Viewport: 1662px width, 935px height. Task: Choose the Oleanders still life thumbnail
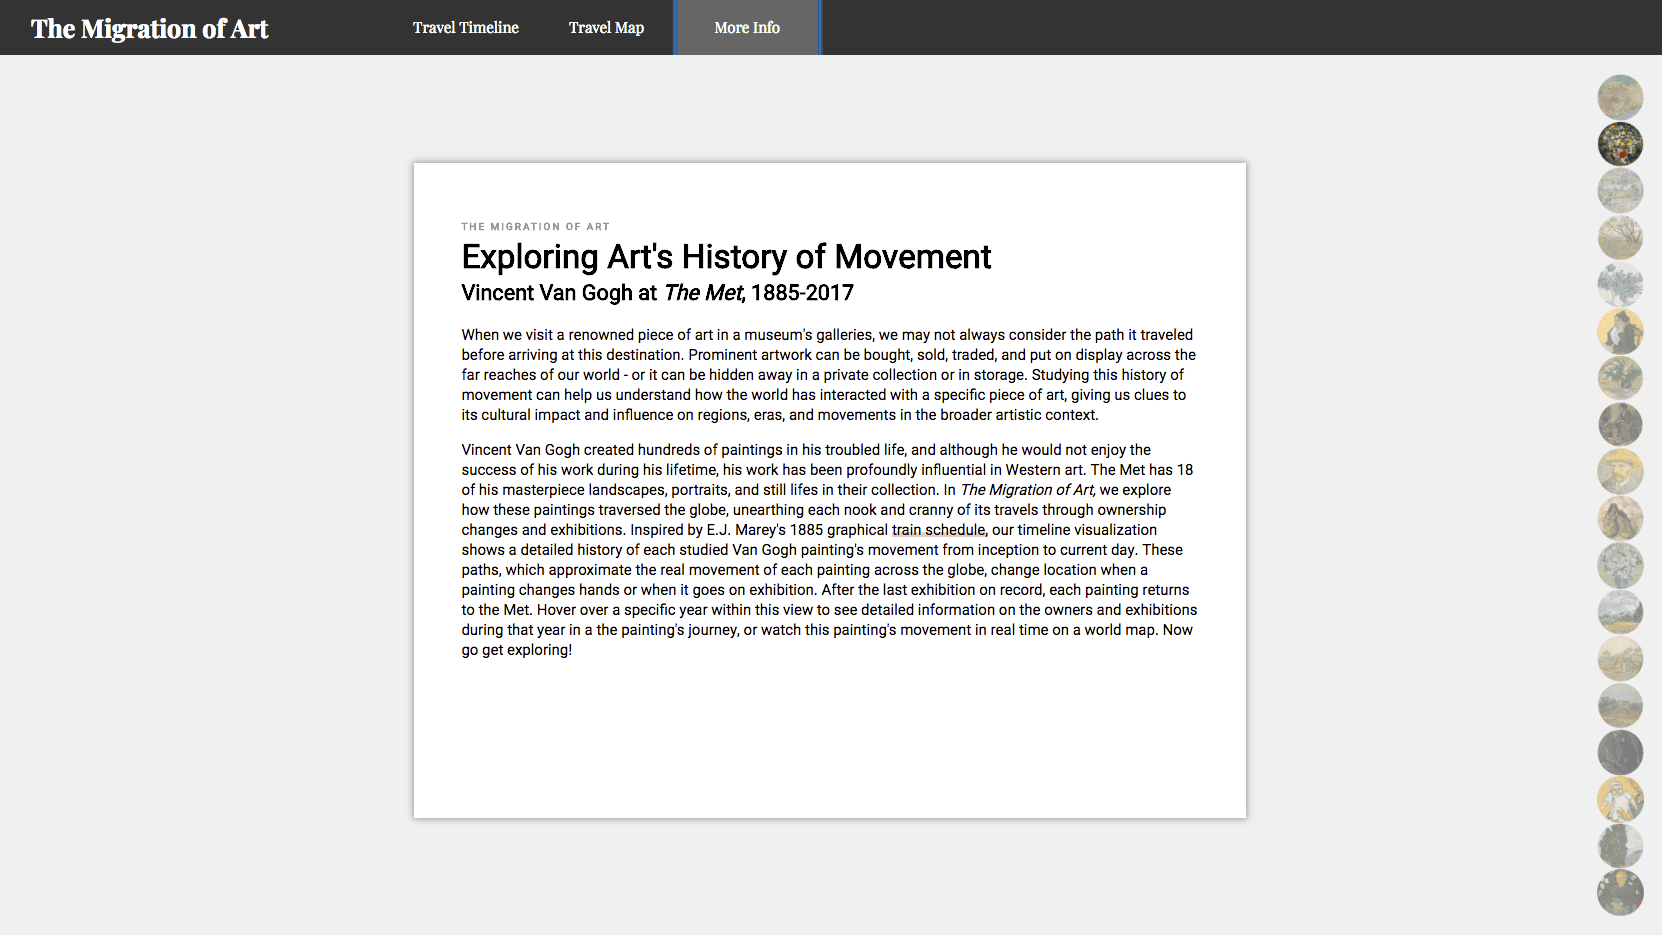(1620, 378)
